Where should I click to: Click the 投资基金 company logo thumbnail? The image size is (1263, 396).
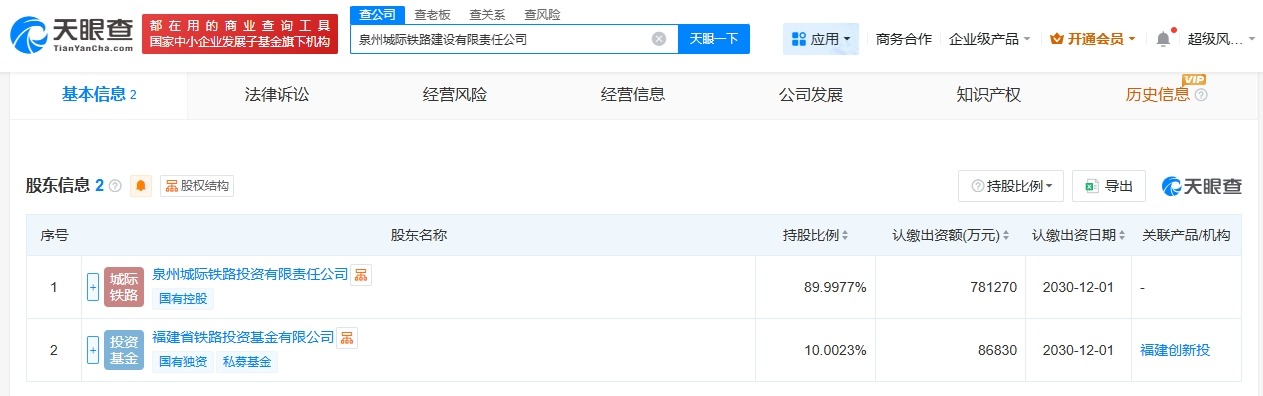click(124, 350)
